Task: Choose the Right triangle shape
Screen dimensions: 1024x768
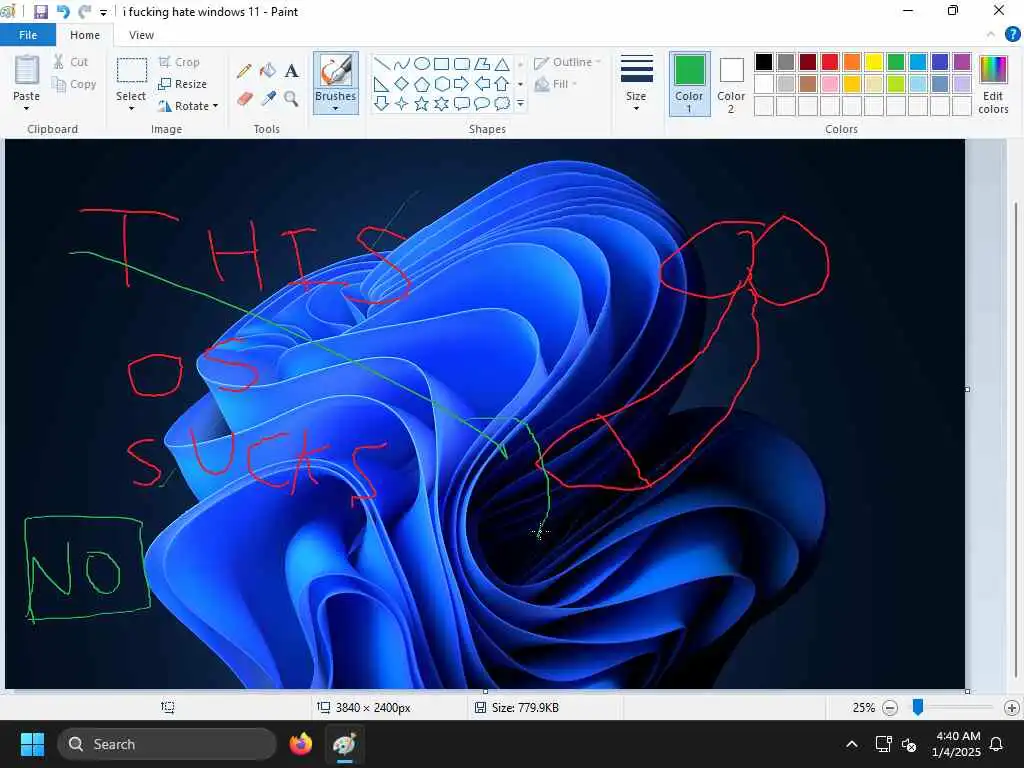Action: (381, 84)
